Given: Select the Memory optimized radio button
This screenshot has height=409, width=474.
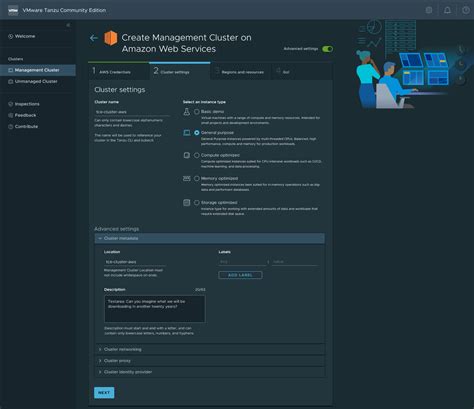Looking at the screenshot, I should (x=197, y=179).
